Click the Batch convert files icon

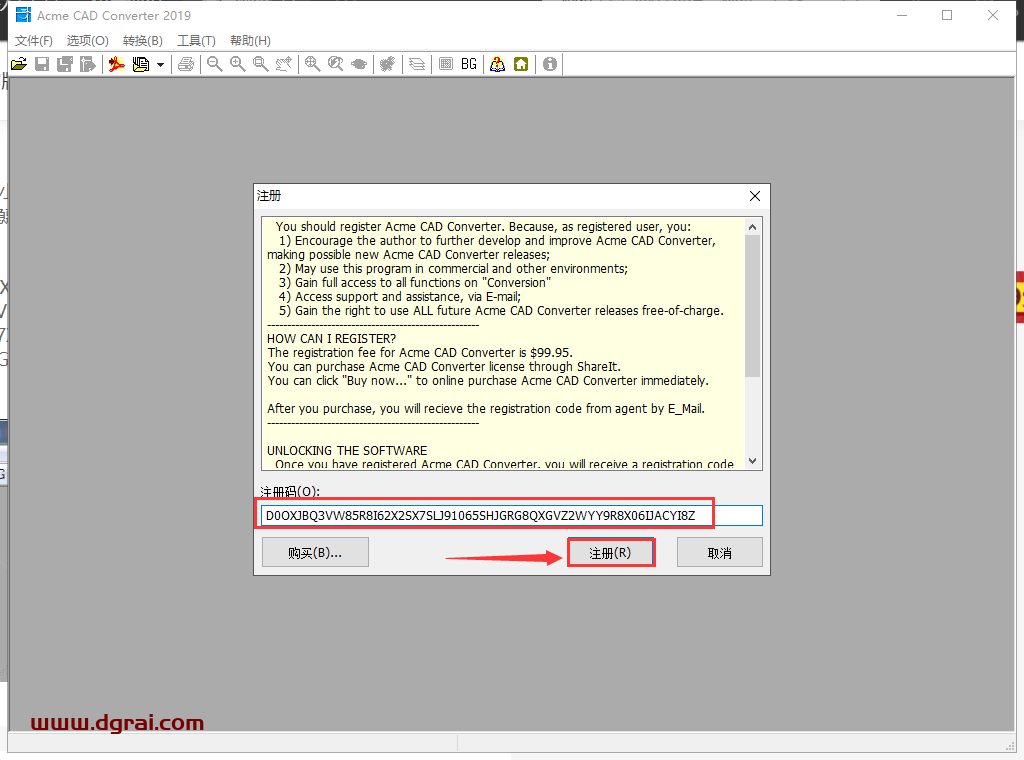[x=140, y=64]
